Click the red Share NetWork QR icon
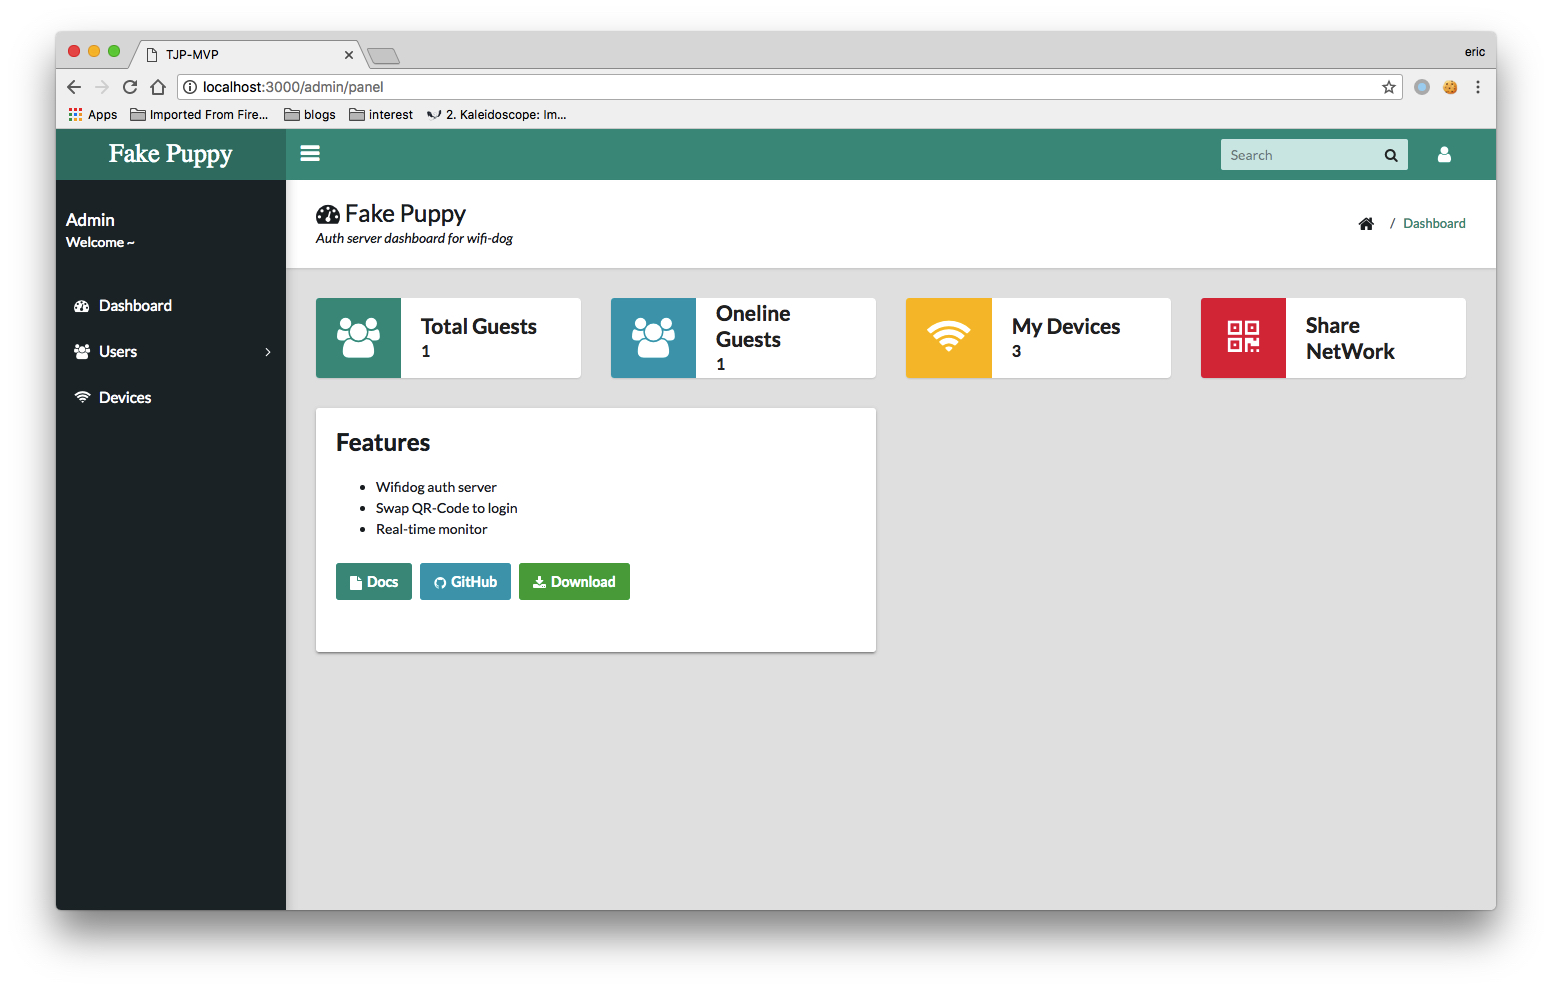The width and height of the screenshot is (1552, 990). 1243,338
